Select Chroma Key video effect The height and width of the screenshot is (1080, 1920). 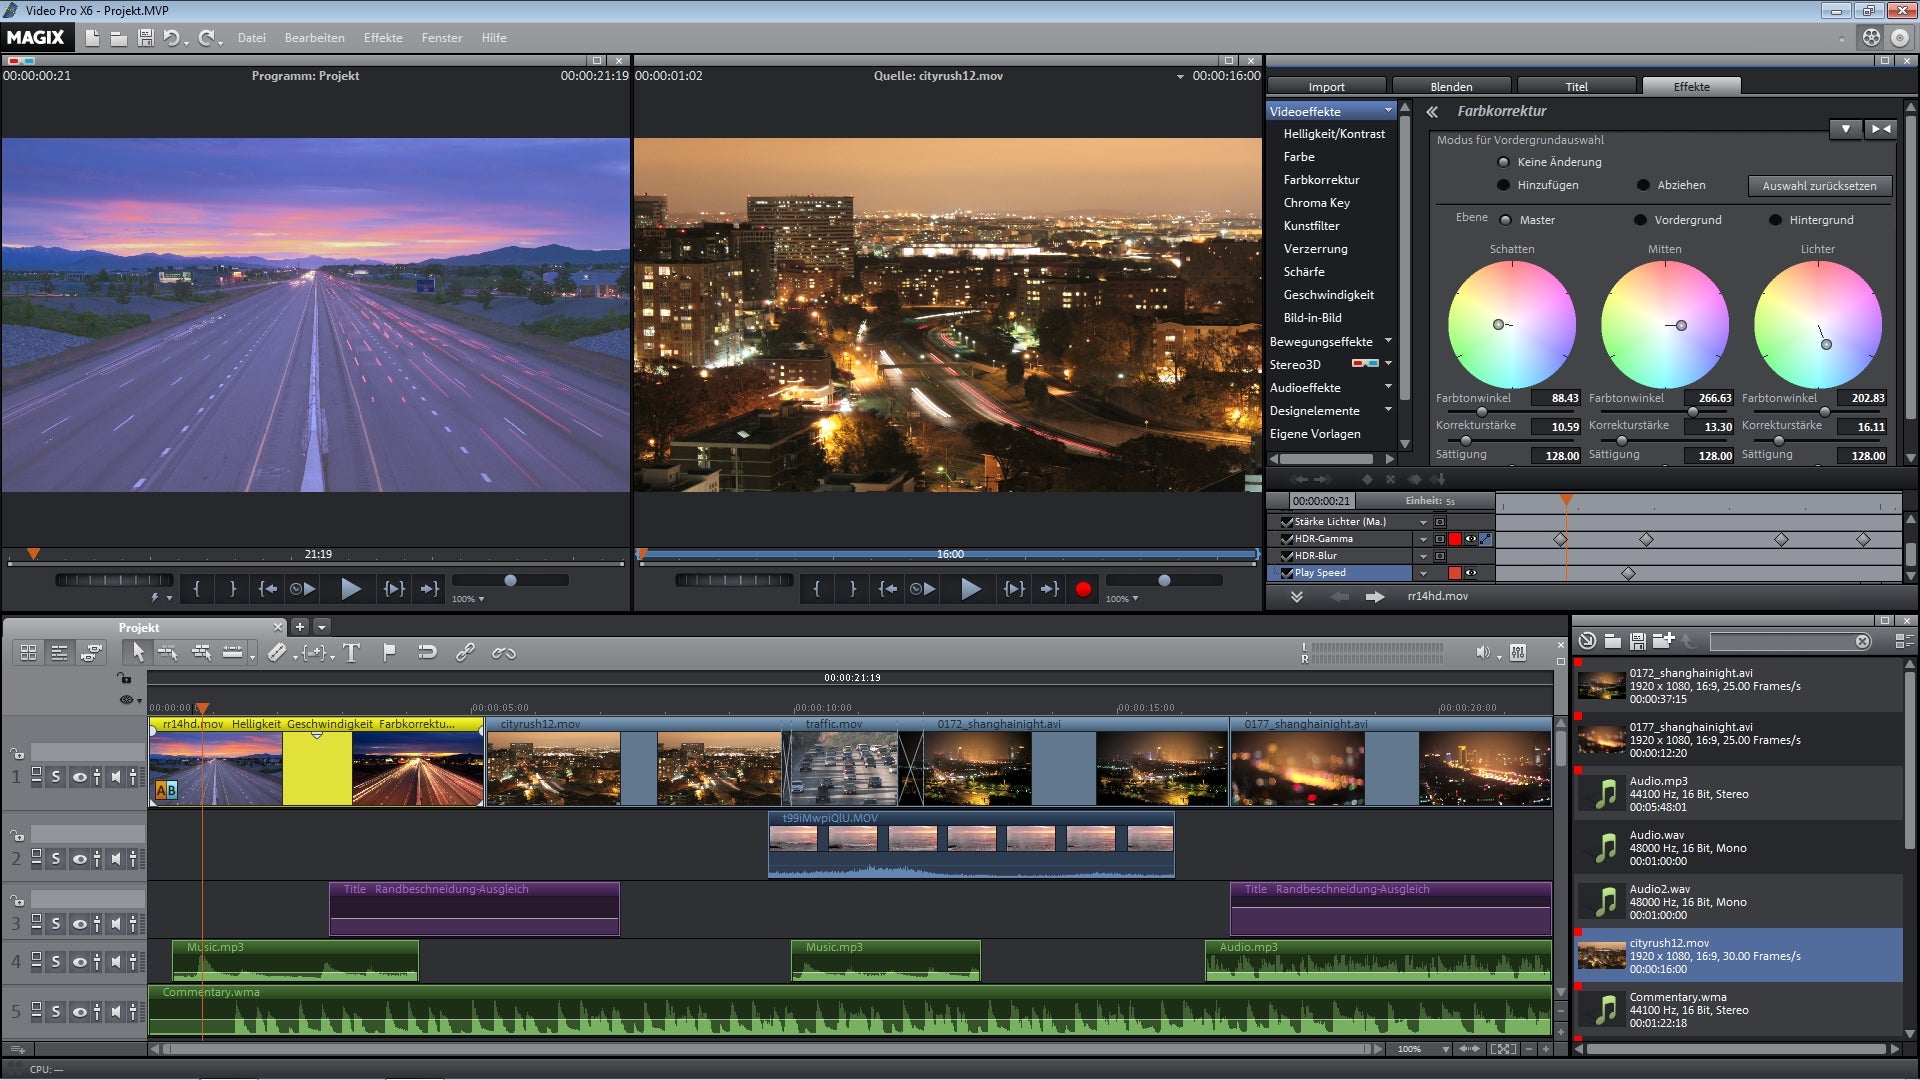click(x=1316, y=203)
